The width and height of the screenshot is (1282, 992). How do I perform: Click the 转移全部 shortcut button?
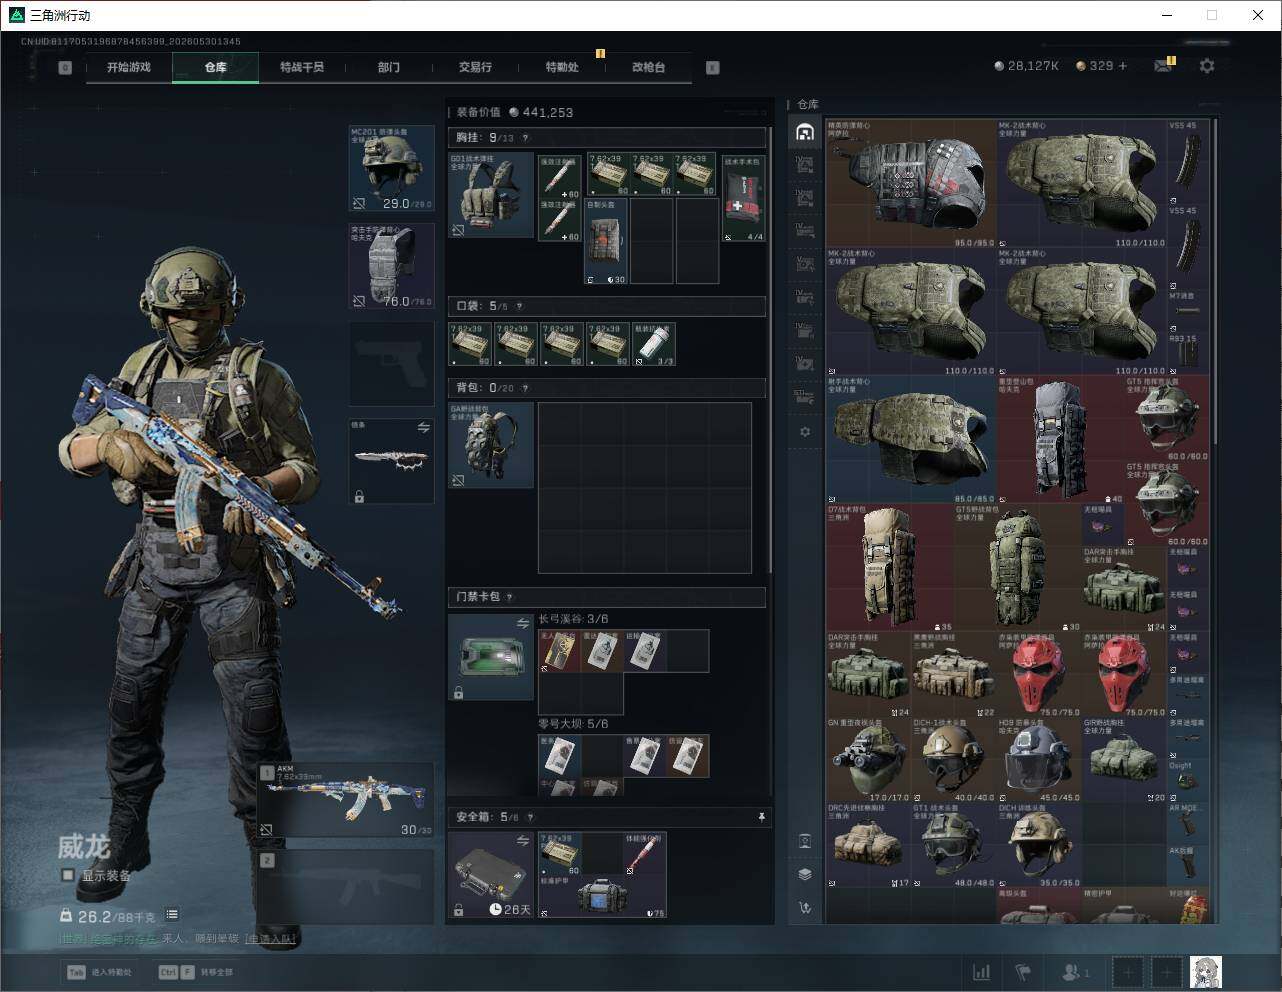tap(196, 972)
